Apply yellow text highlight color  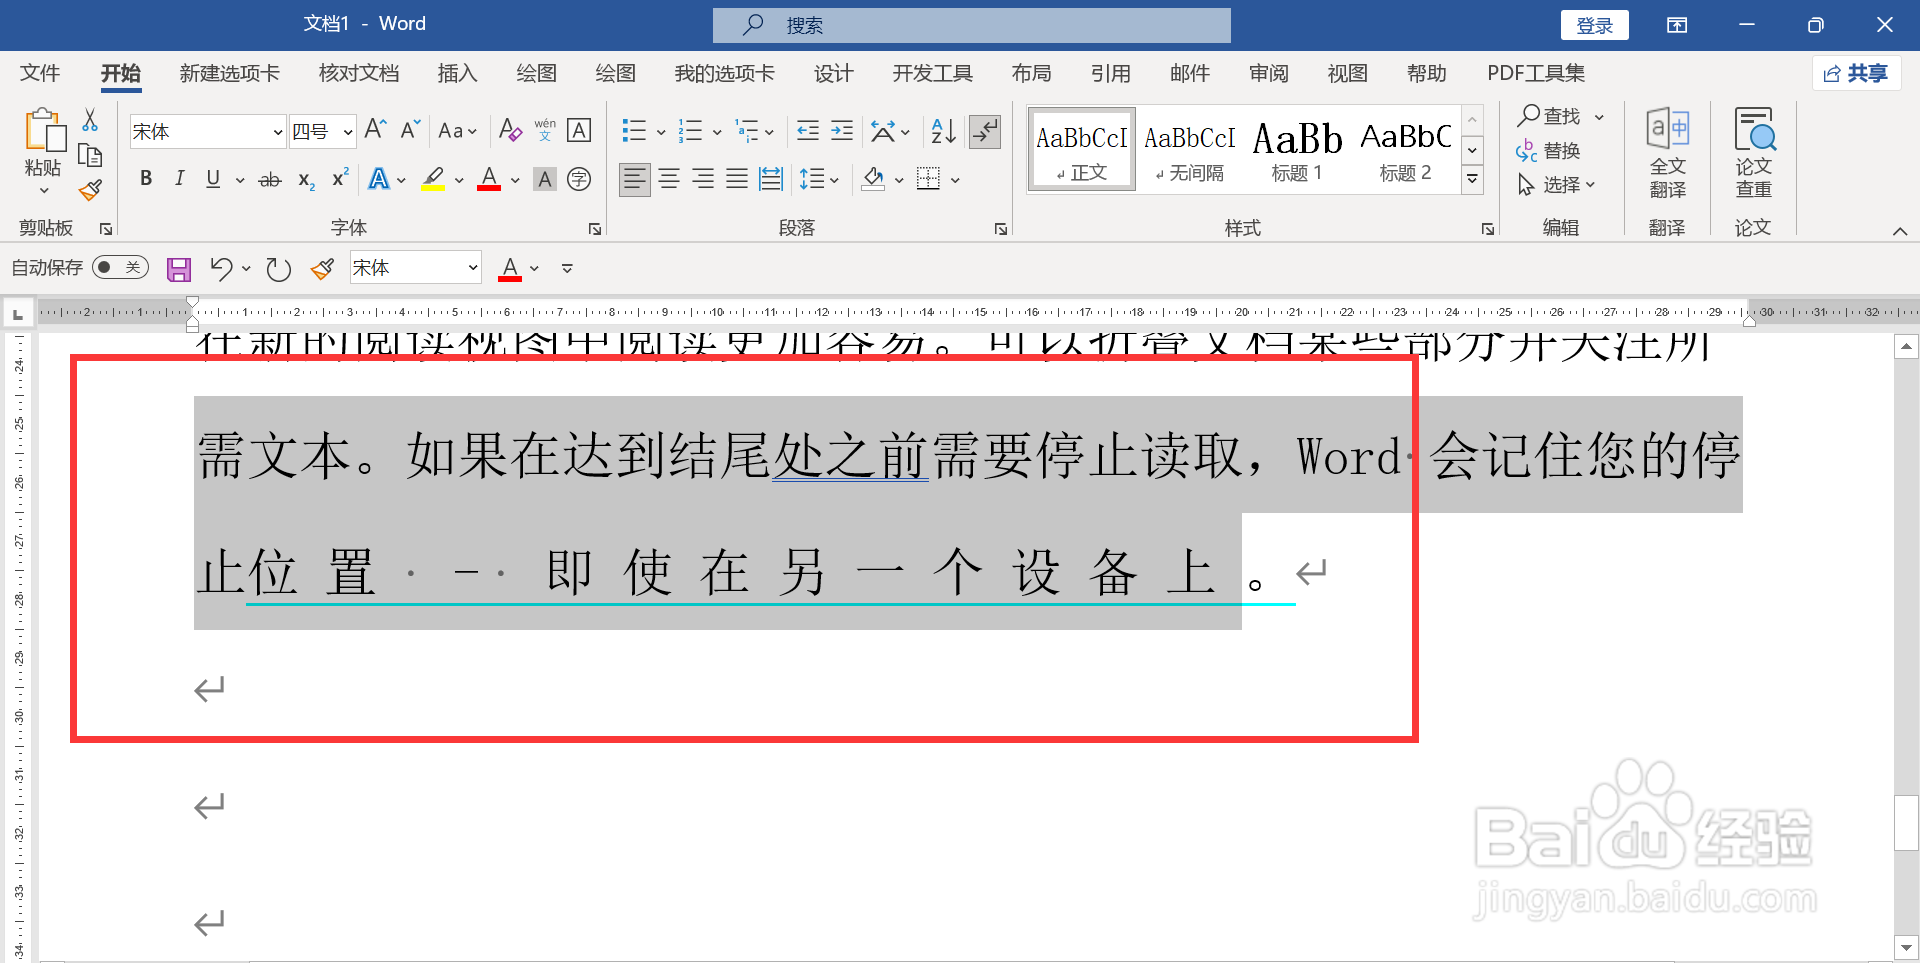click(x=433, y=179)
